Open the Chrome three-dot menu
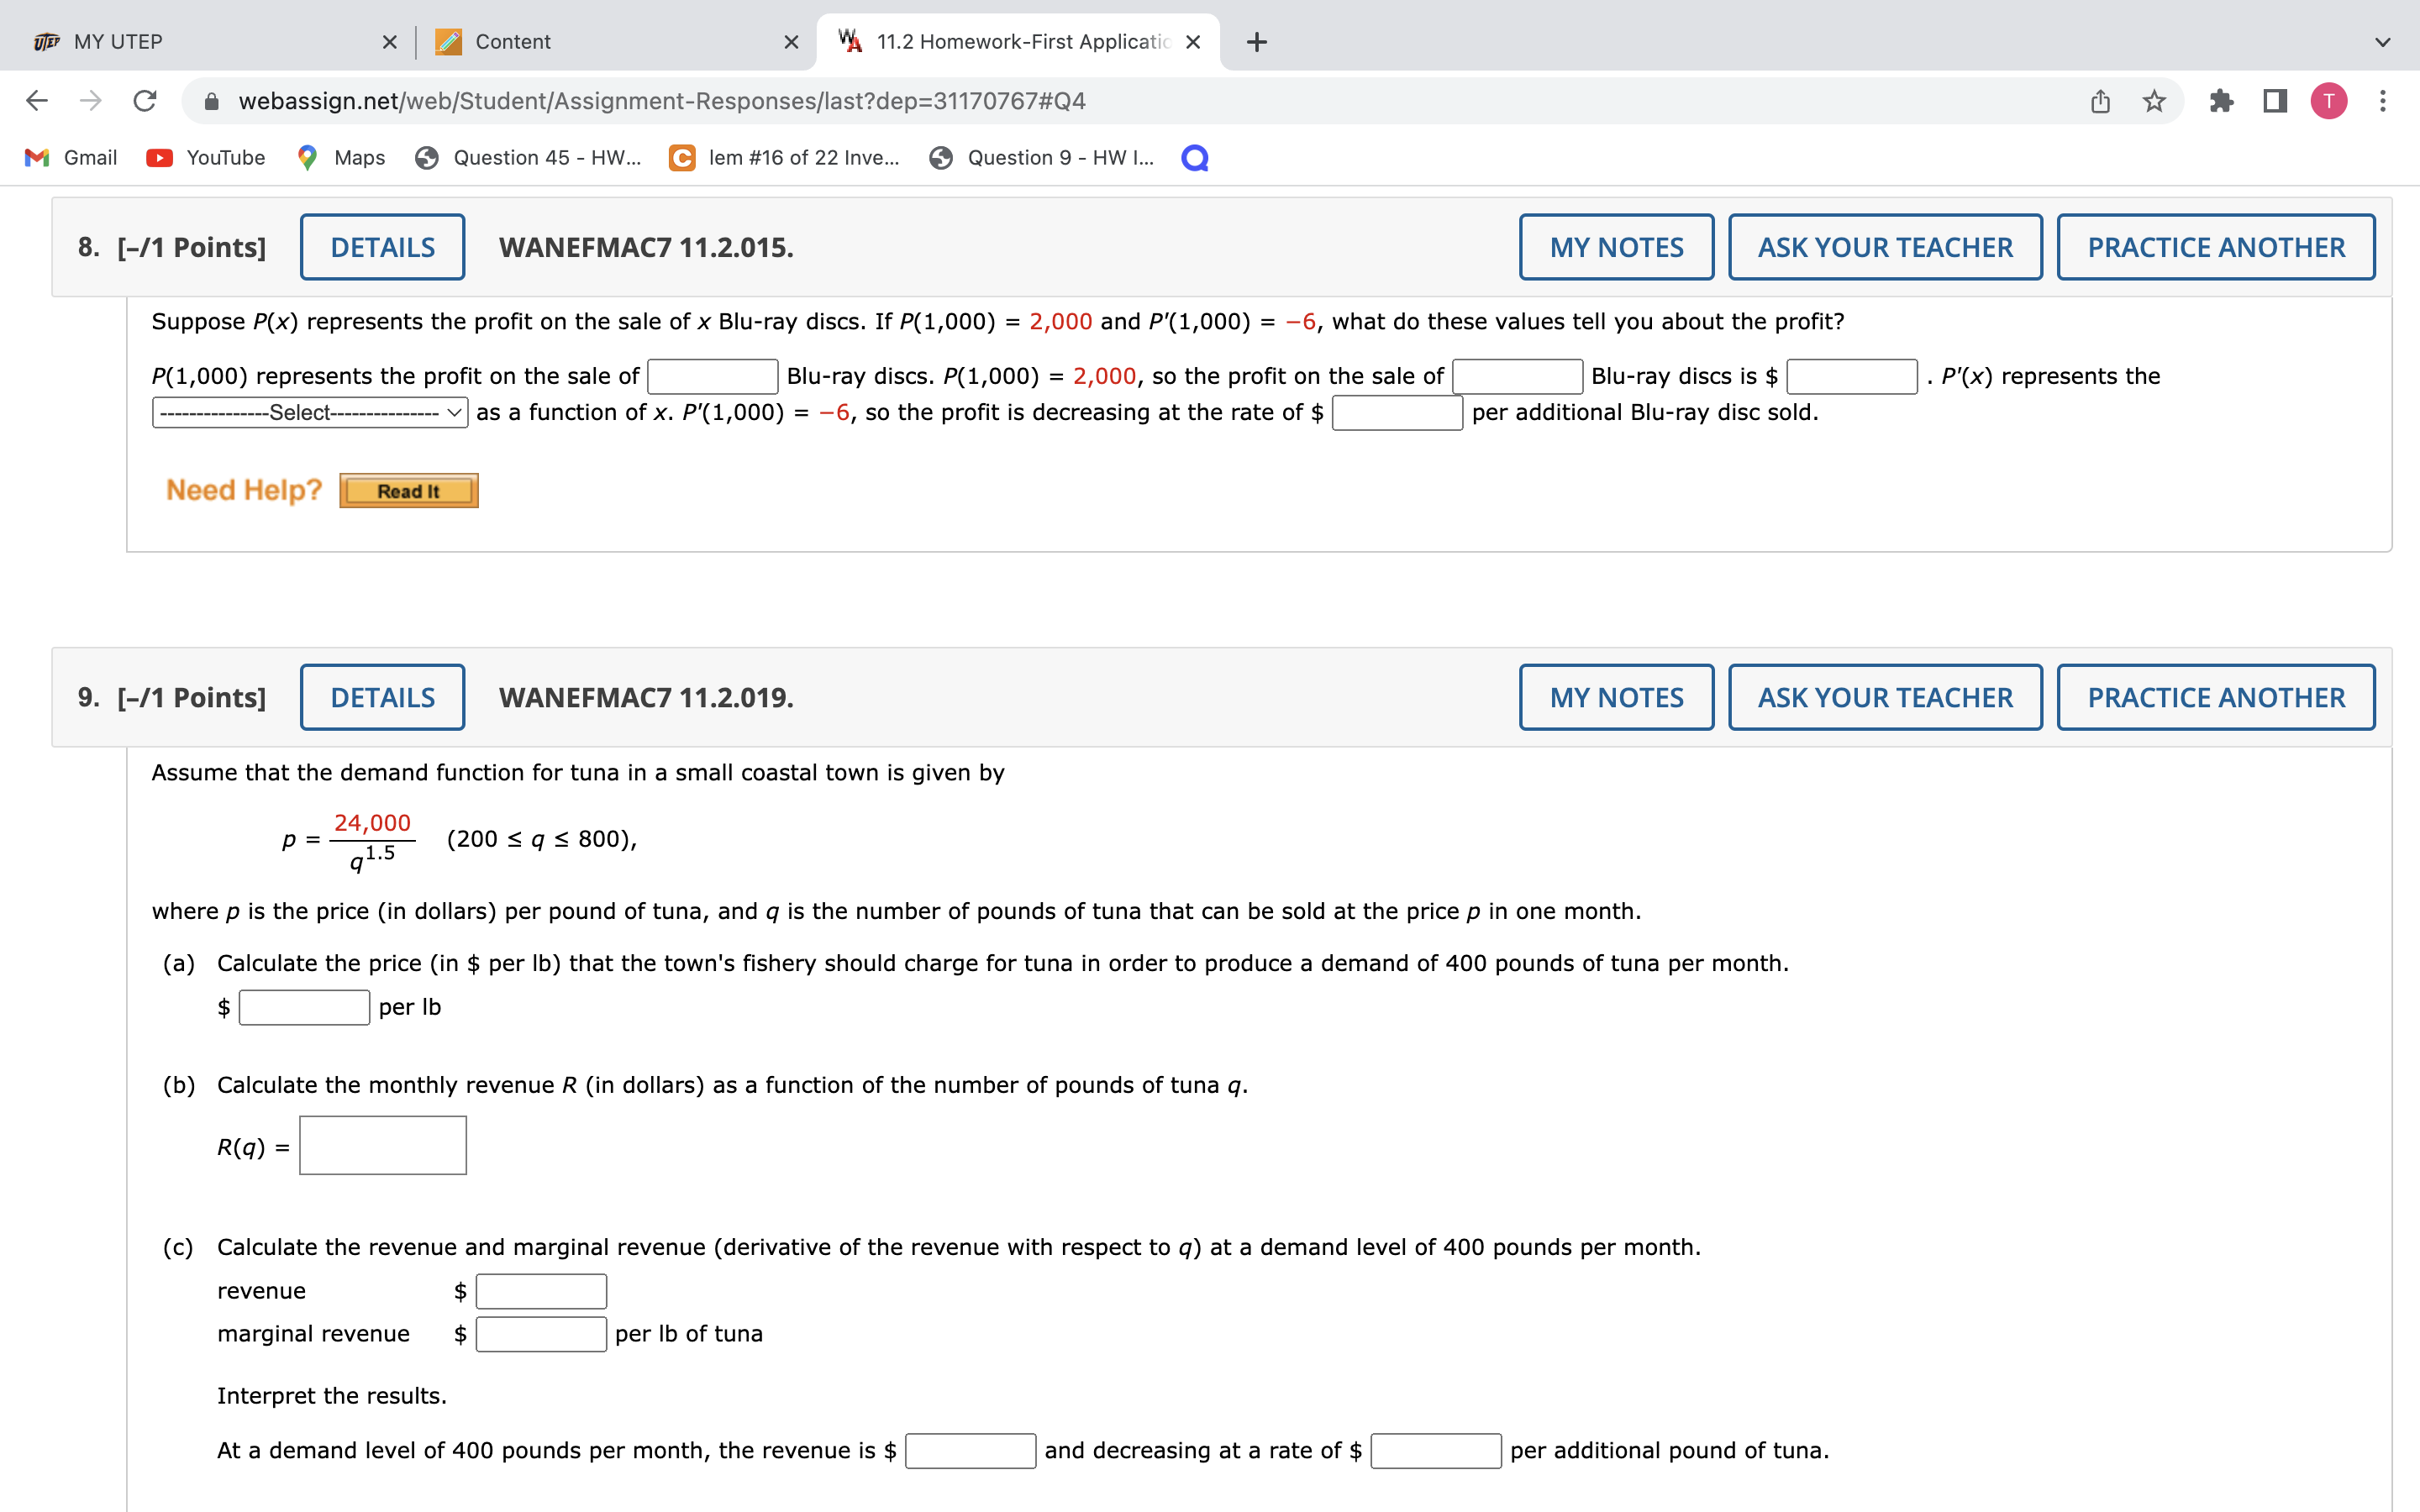The width and height of the screenshot is (2420, 1512). 2383,101
